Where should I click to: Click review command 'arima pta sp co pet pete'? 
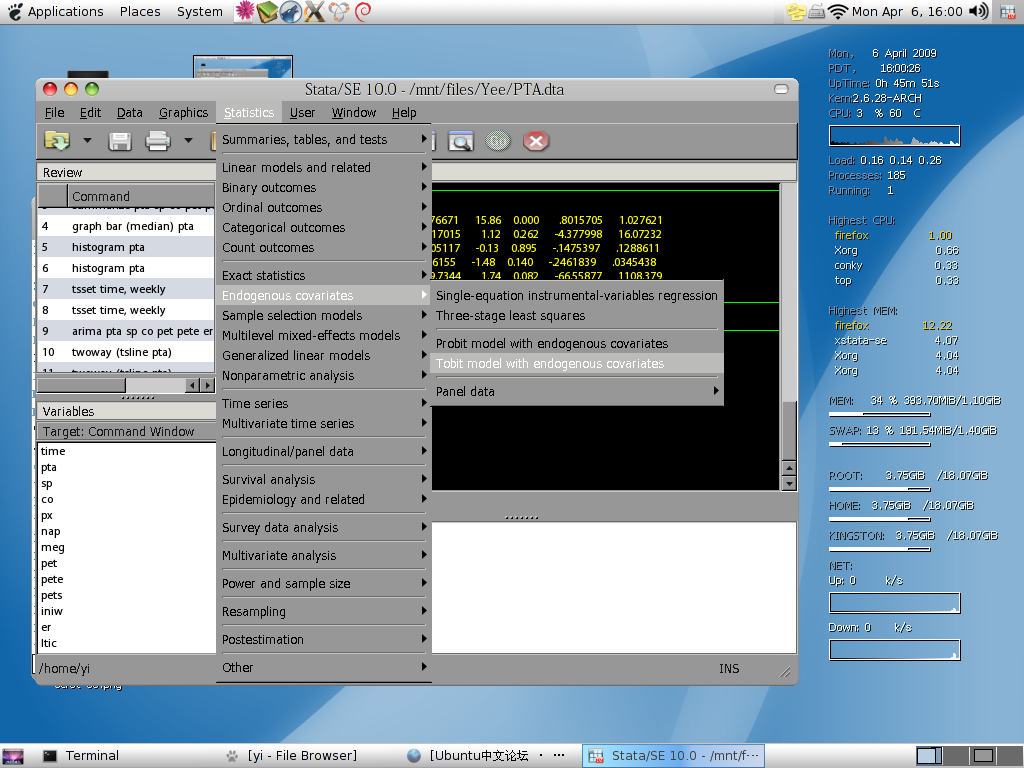(126, 331)
